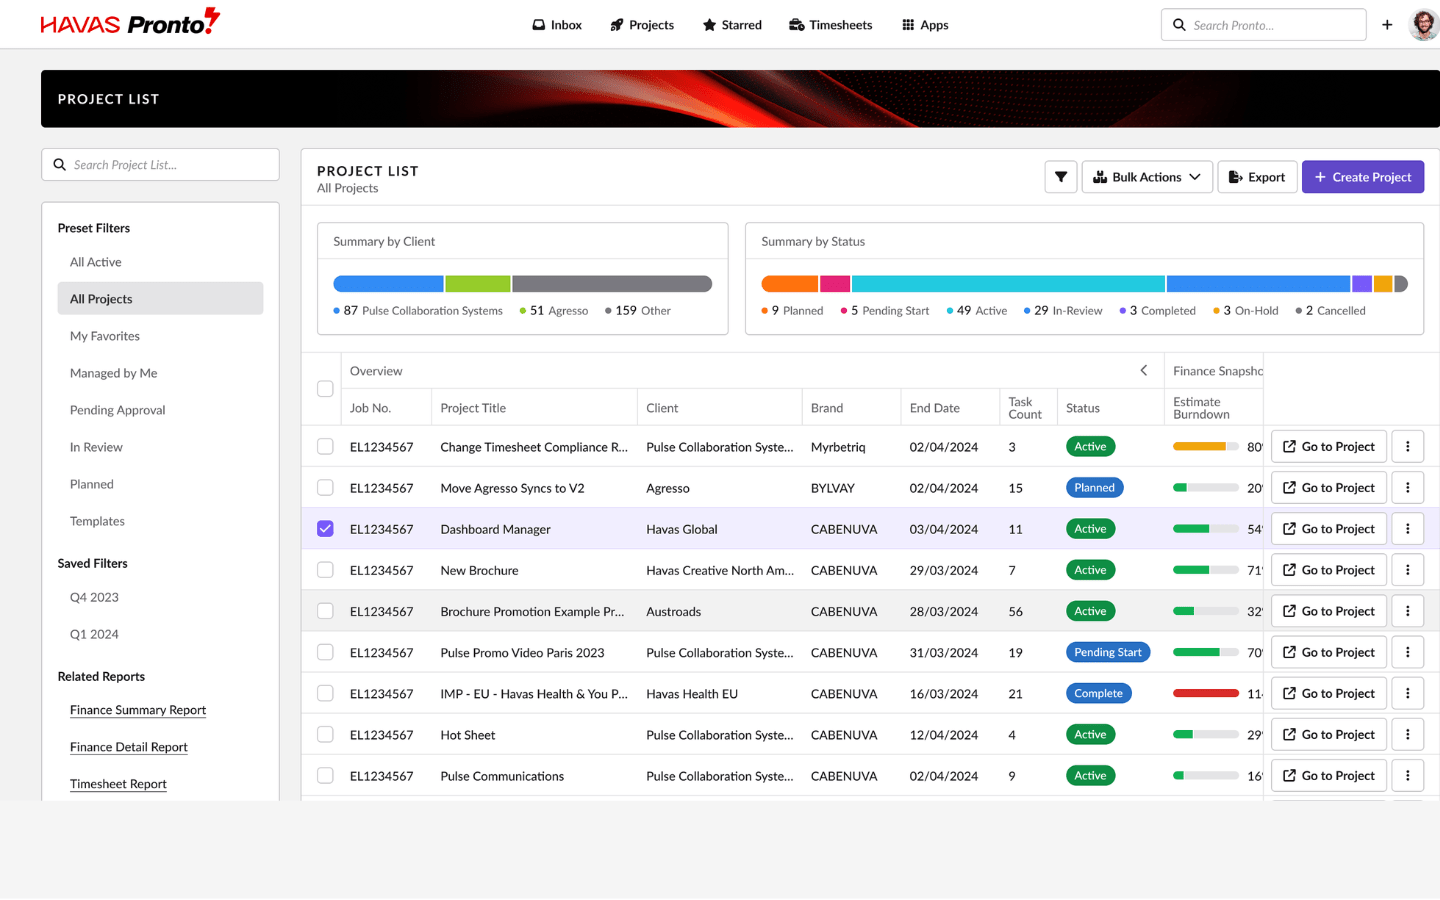Tick checkbox for Brochure Promotion Example project

[x=325, y=611]
